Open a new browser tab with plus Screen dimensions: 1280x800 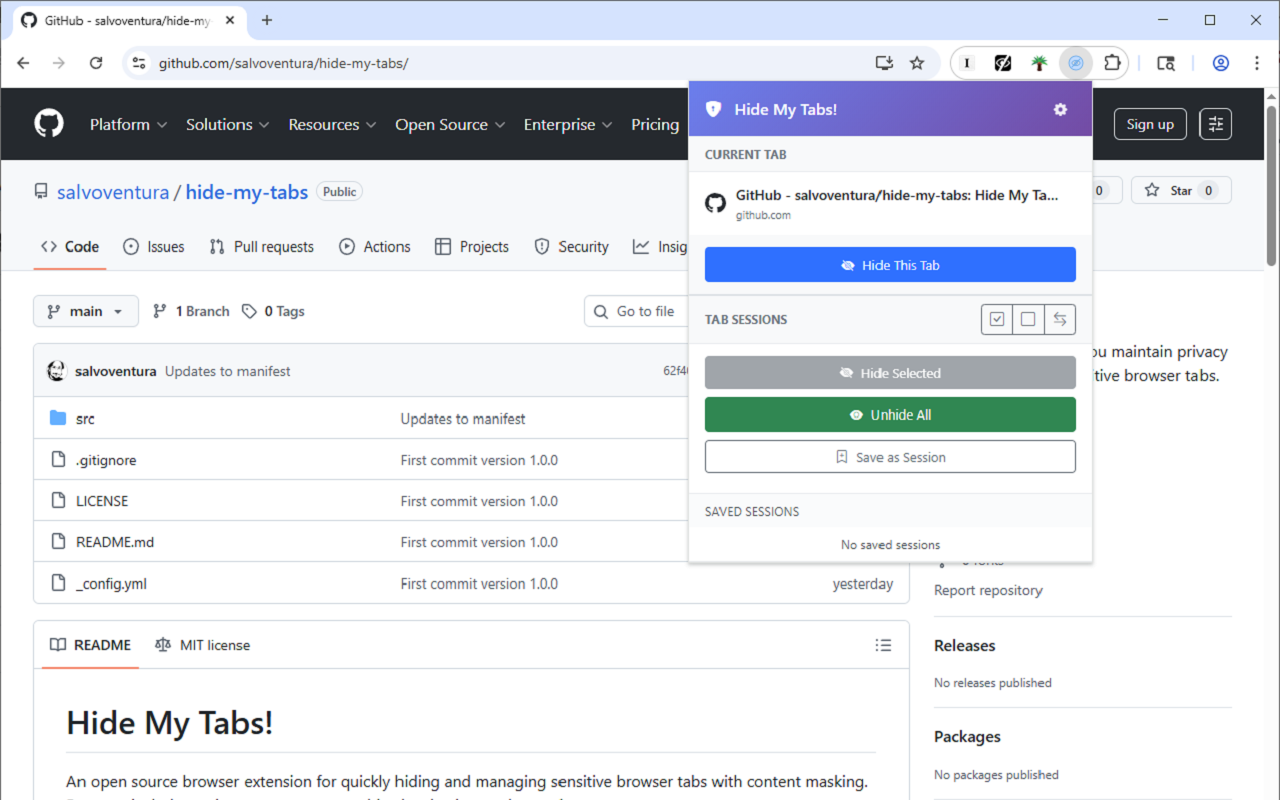(x=267, y=20)
